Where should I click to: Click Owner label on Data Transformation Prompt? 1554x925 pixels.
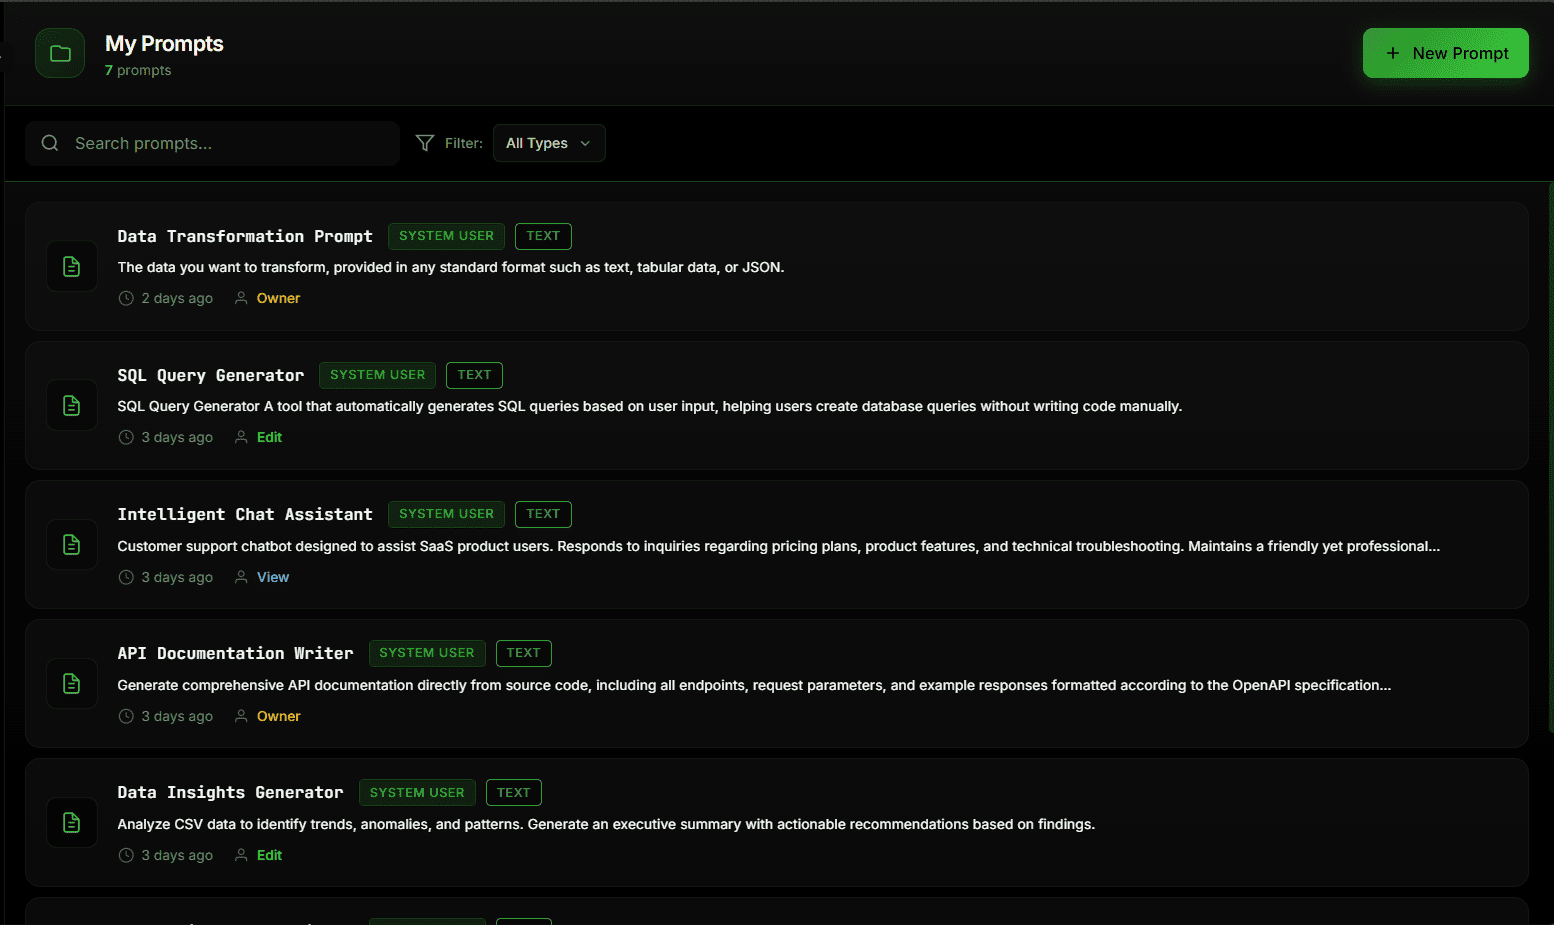pyautogui.click(x=278, y=298)
